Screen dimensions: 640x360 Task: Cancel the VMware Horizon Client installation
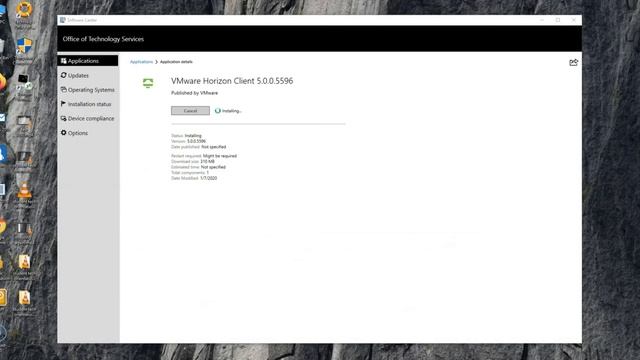[x=190, y=111]
